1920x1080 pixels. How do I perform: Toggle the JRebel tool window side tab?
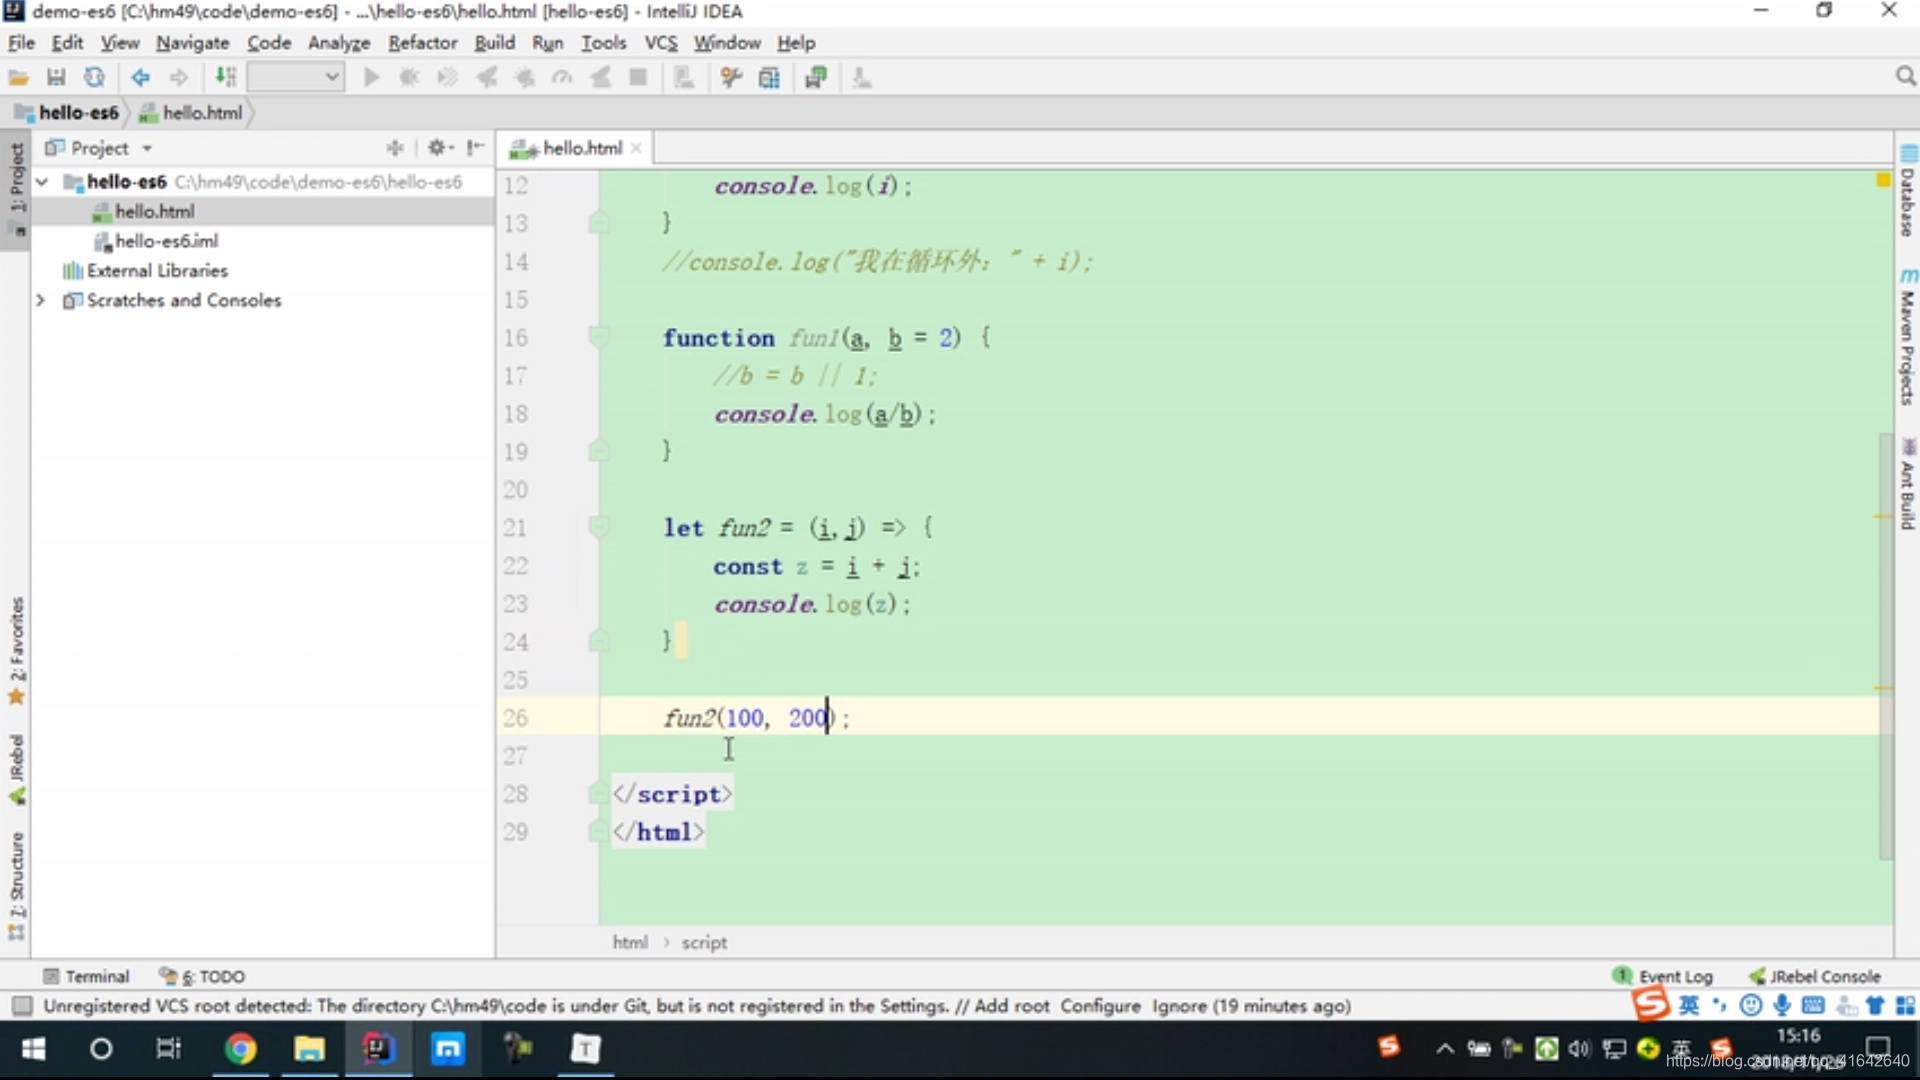[17, 770]
